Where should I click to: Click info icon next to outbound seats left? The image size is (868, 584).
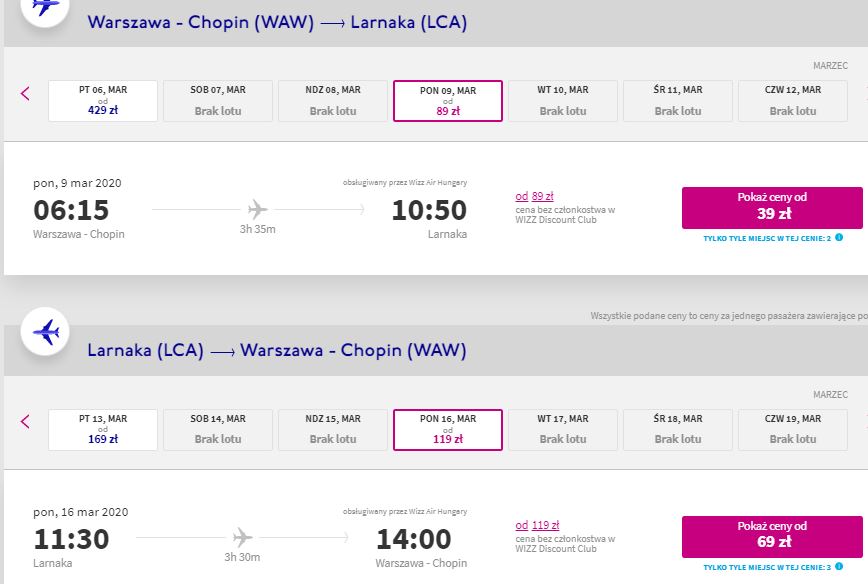tap(839, 237)
